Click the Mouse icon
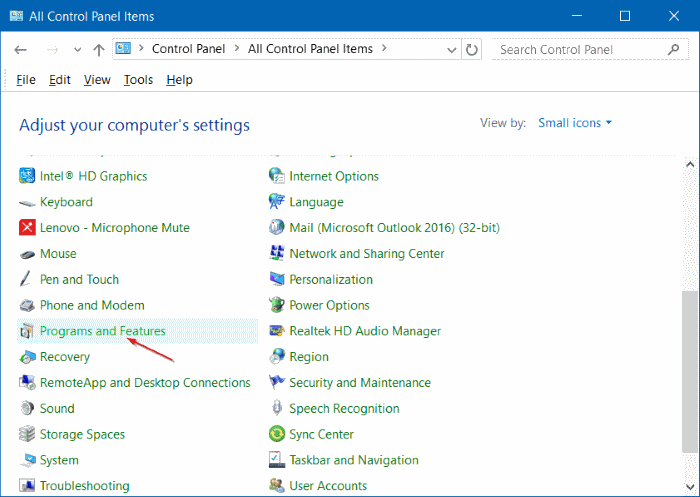 27,255
